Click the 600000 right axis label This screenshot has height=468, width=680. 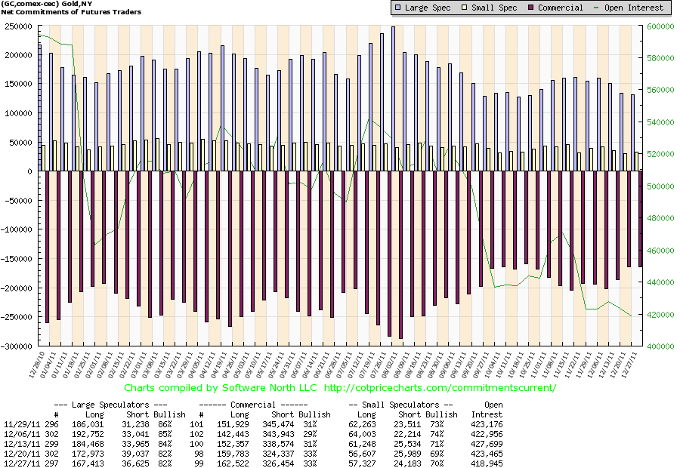(660, 26)
